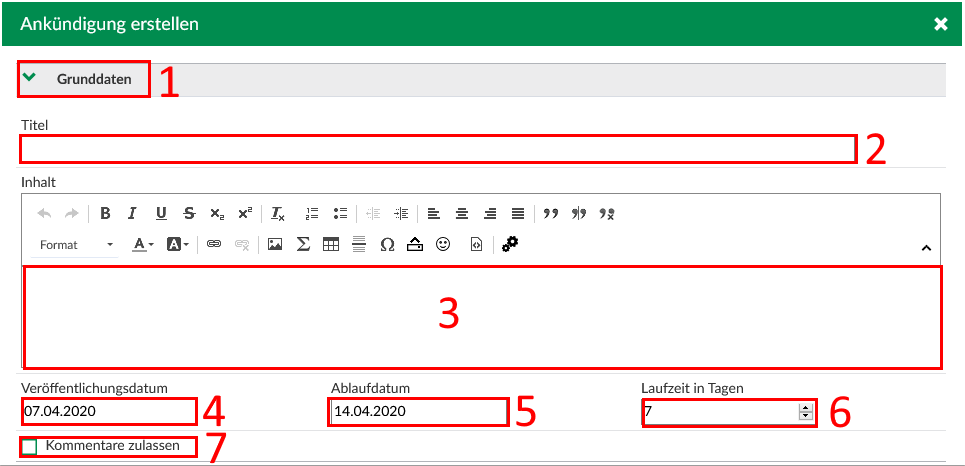Toggle bold formatting in the editor
This screenshot has height=466, width=965.
(105, 213)
